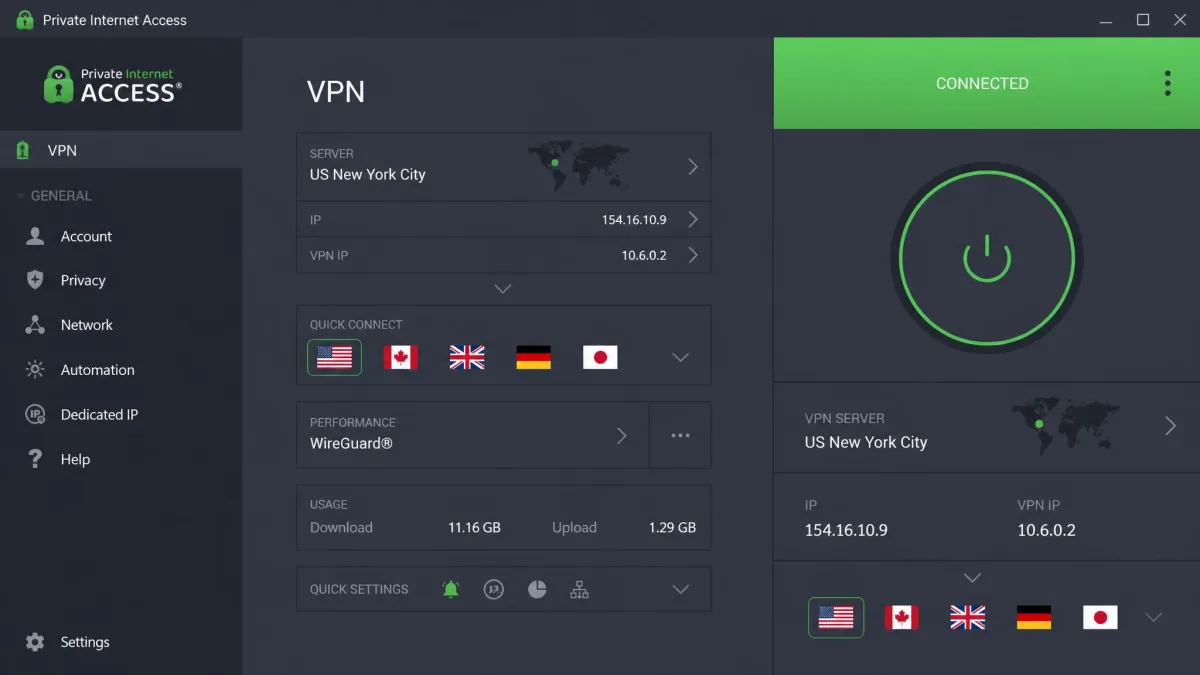
Task: Click the chevron below the right-panel IP values
Action: pos(972,578)
